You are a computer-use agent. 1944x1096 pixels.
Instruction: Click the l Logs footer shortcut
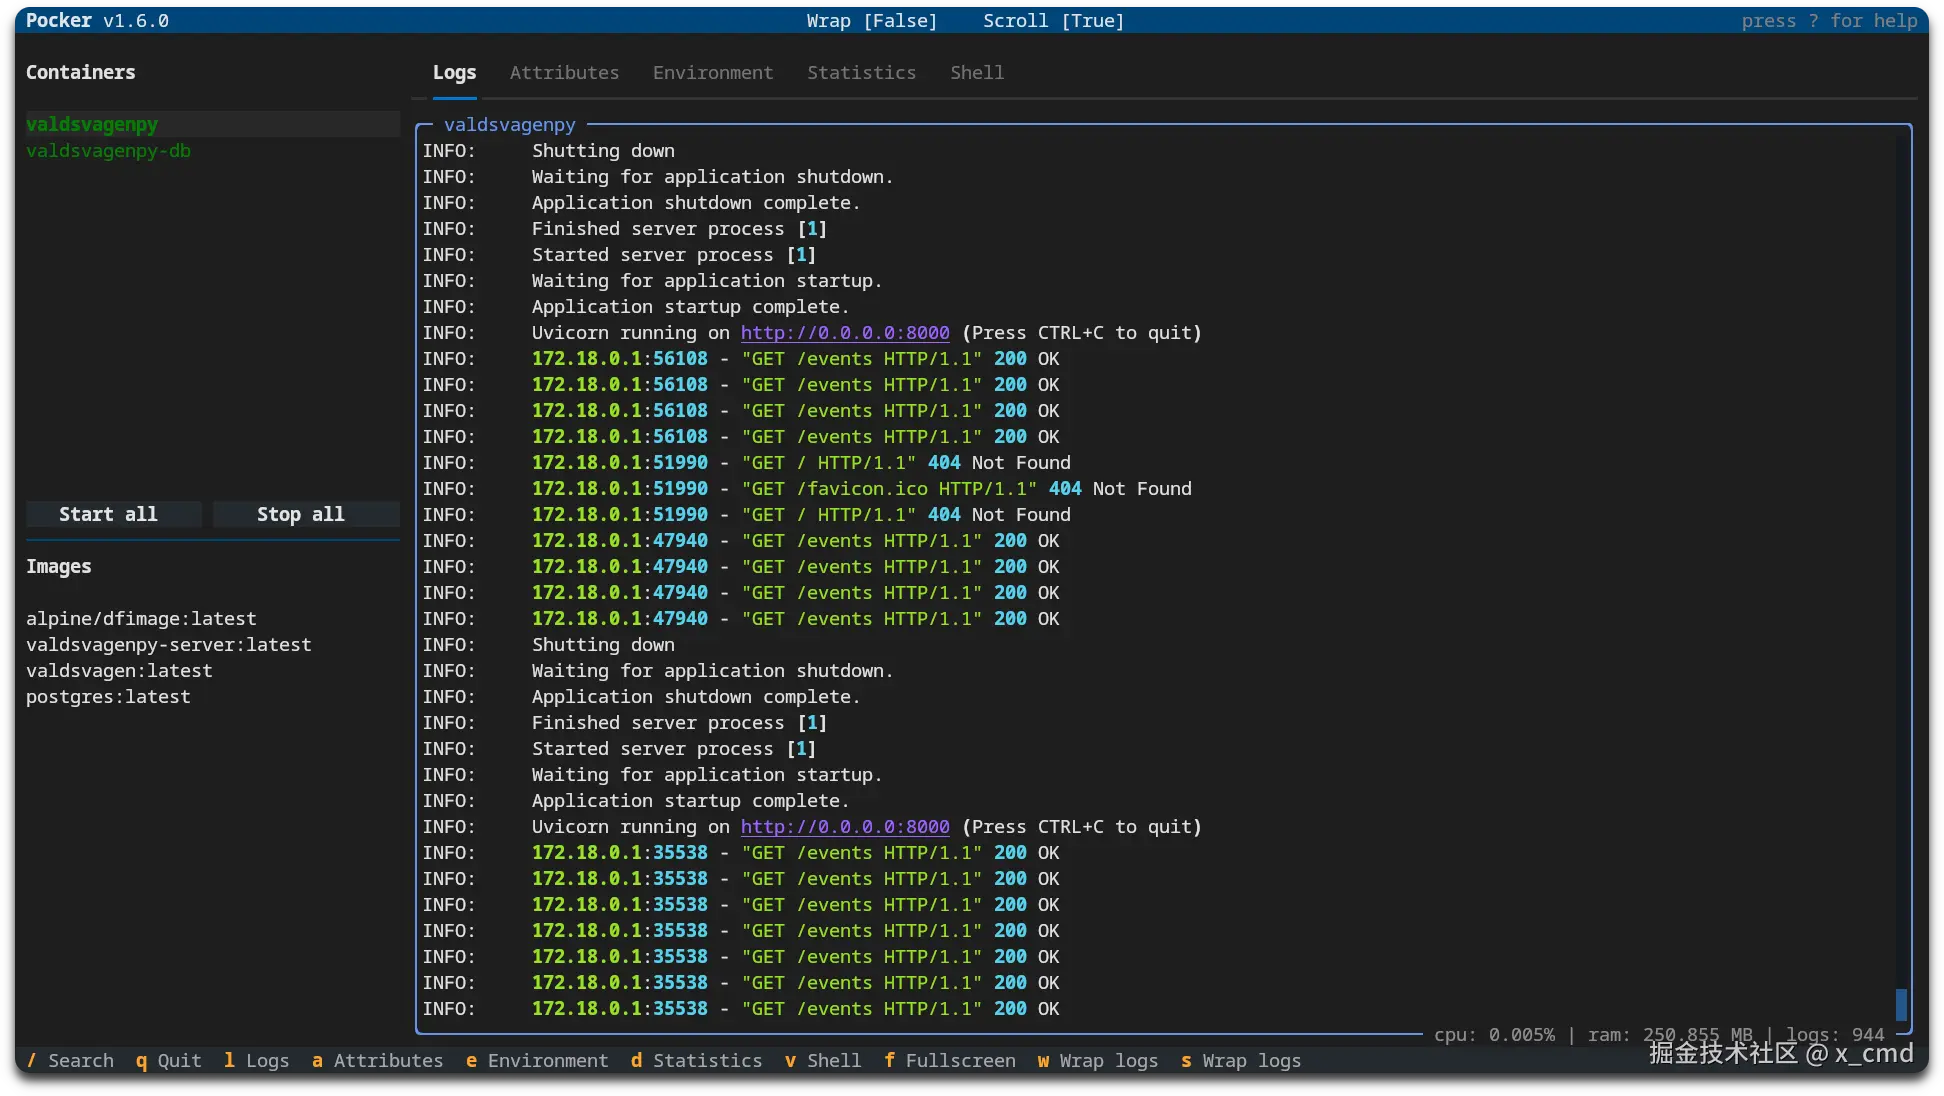256,1061
